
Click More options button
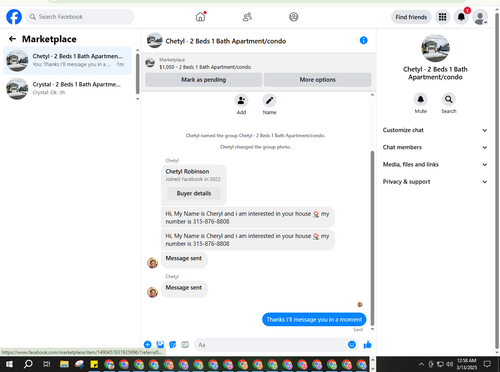pos(317,80)
